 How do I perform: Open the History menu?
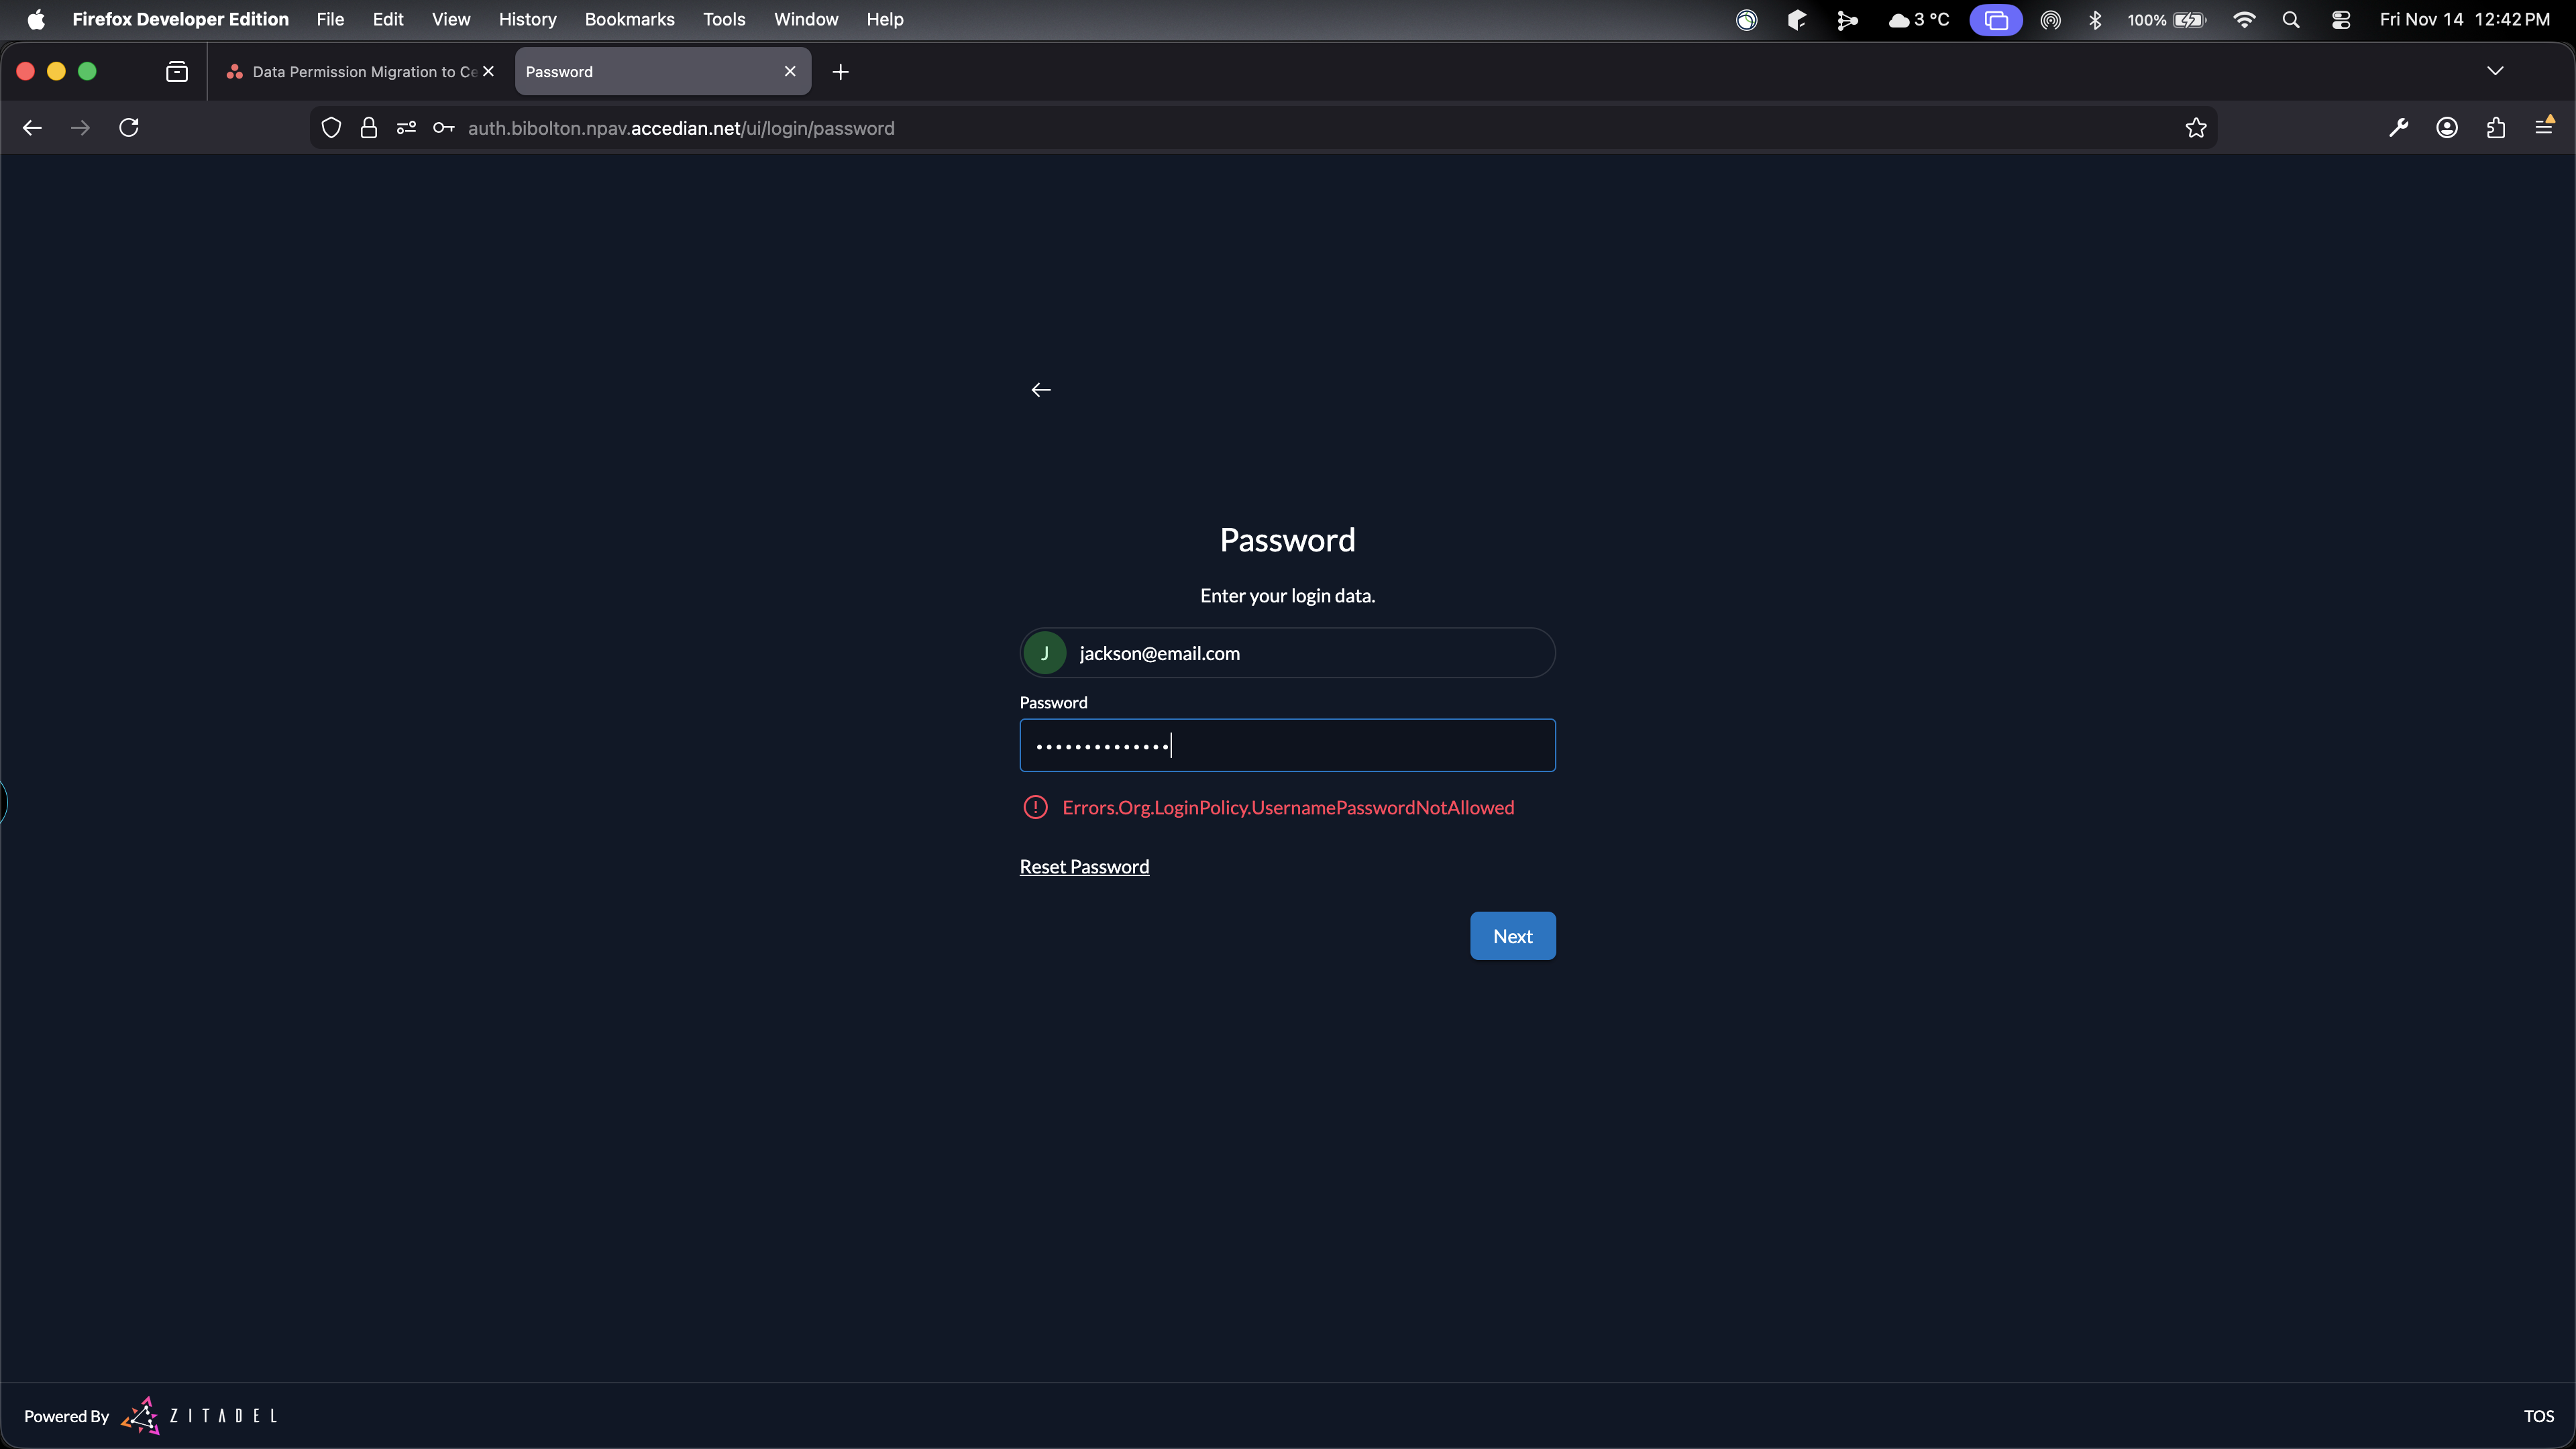click(527, 20)
